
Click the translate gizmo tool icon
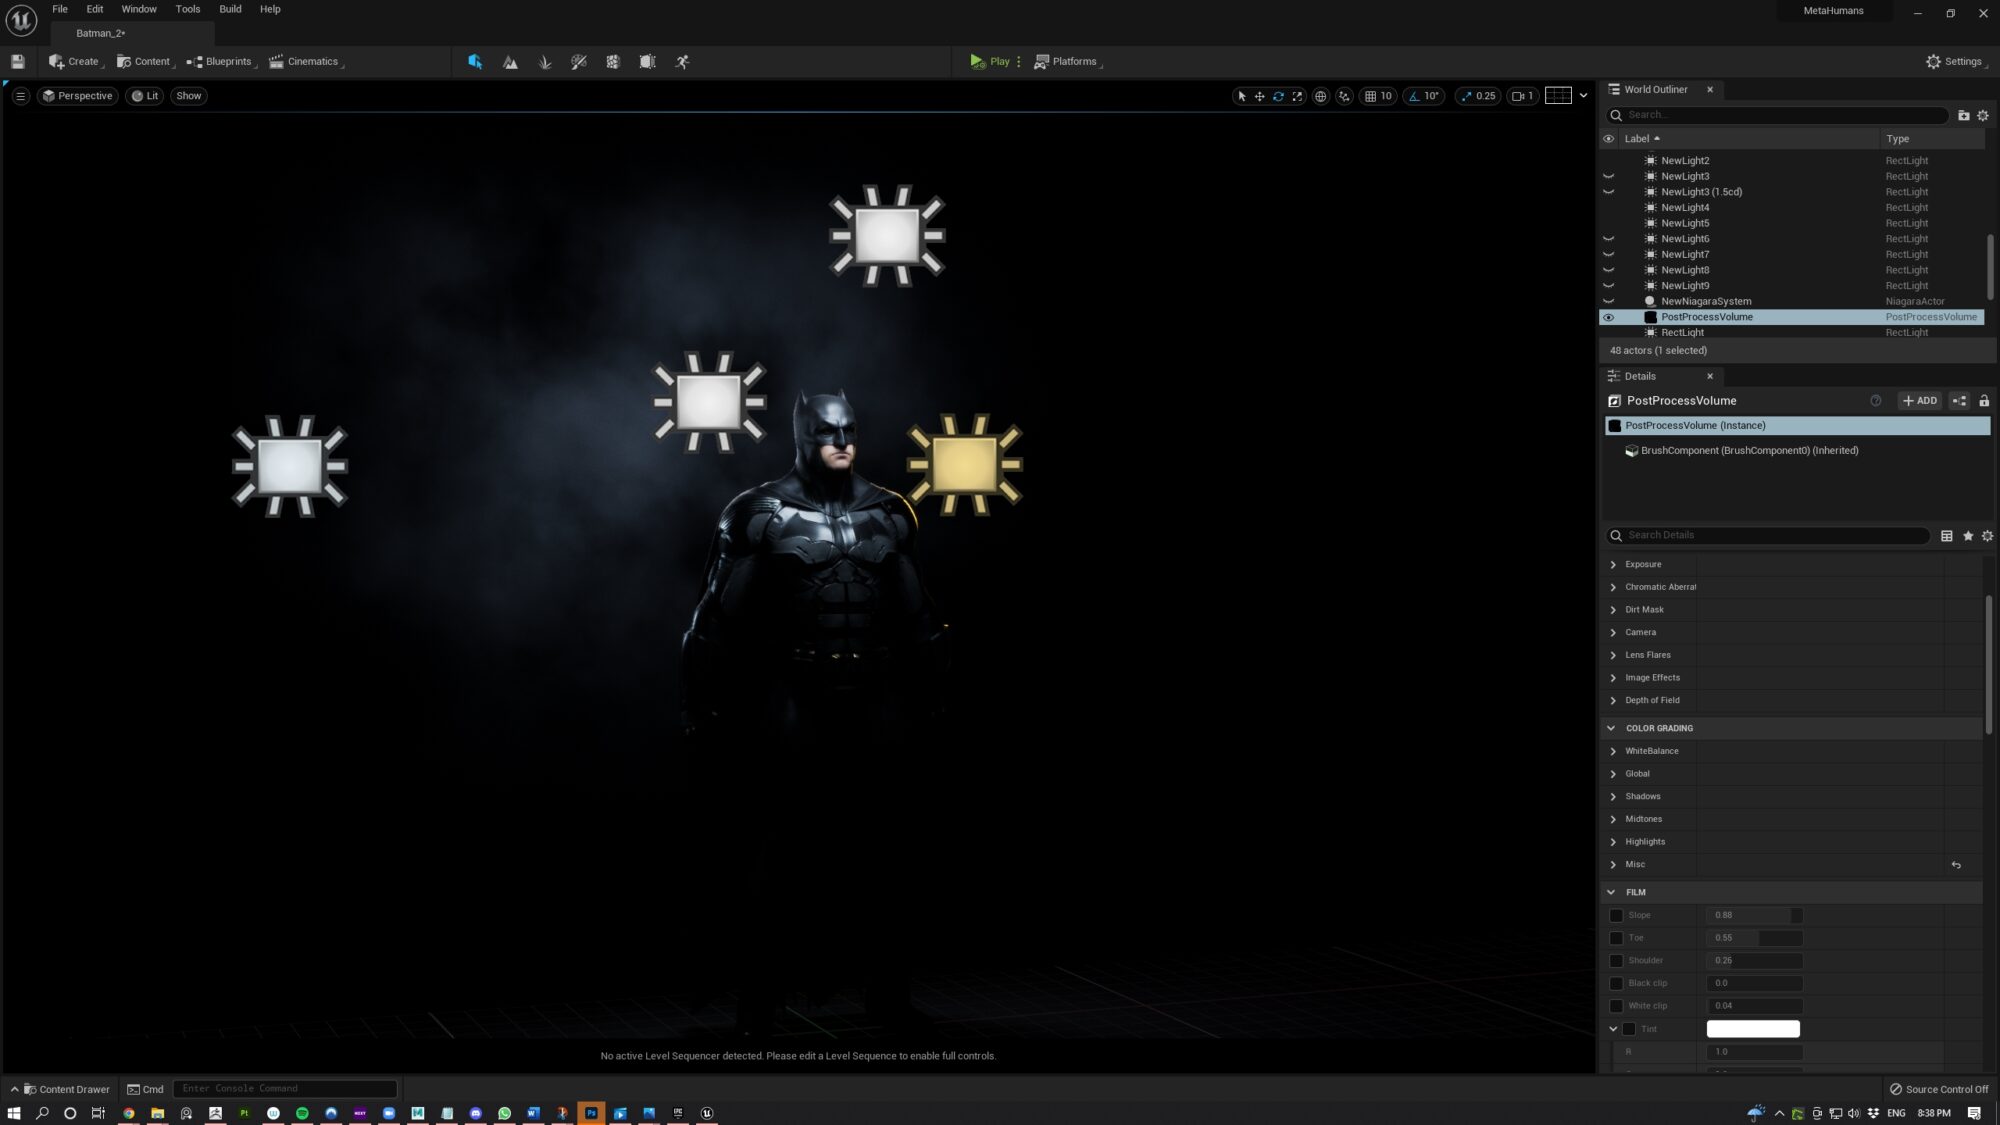click(x=1260, y=96)
